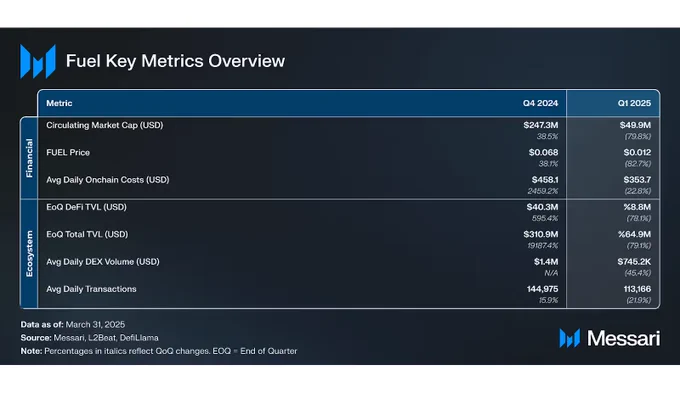Click the '(79.1%)' total TVL change
680x393 pixels.
[x=639, y=246]
